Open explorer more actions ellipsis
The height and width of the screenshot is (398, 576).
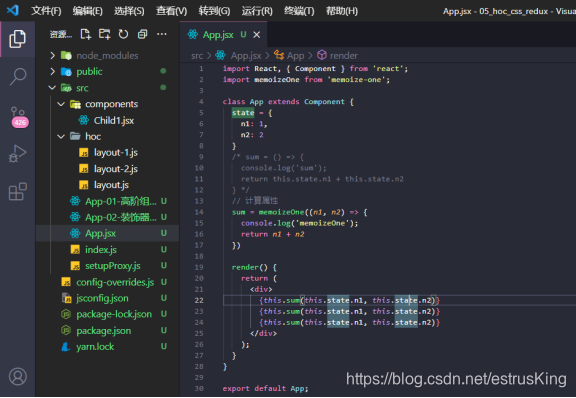tap(162, 34)
